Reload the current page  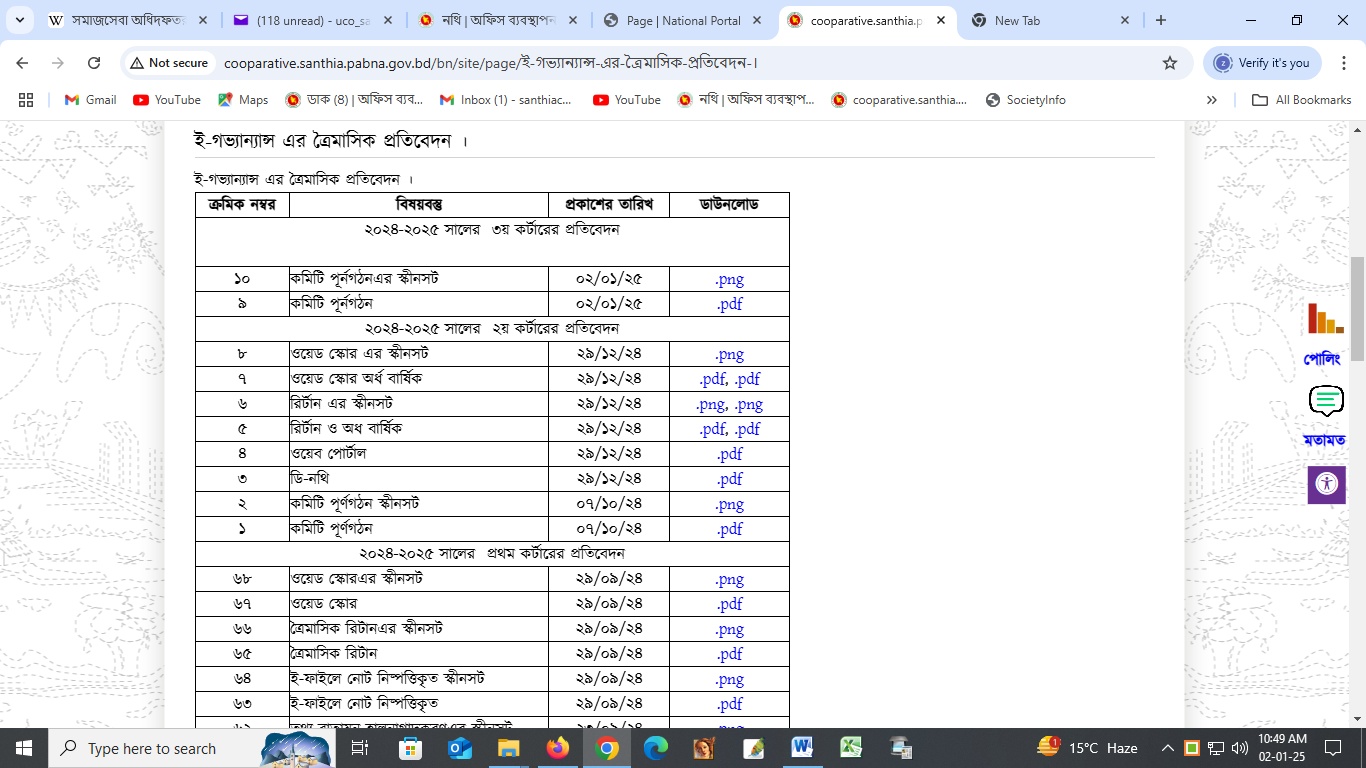pos(94,63)
